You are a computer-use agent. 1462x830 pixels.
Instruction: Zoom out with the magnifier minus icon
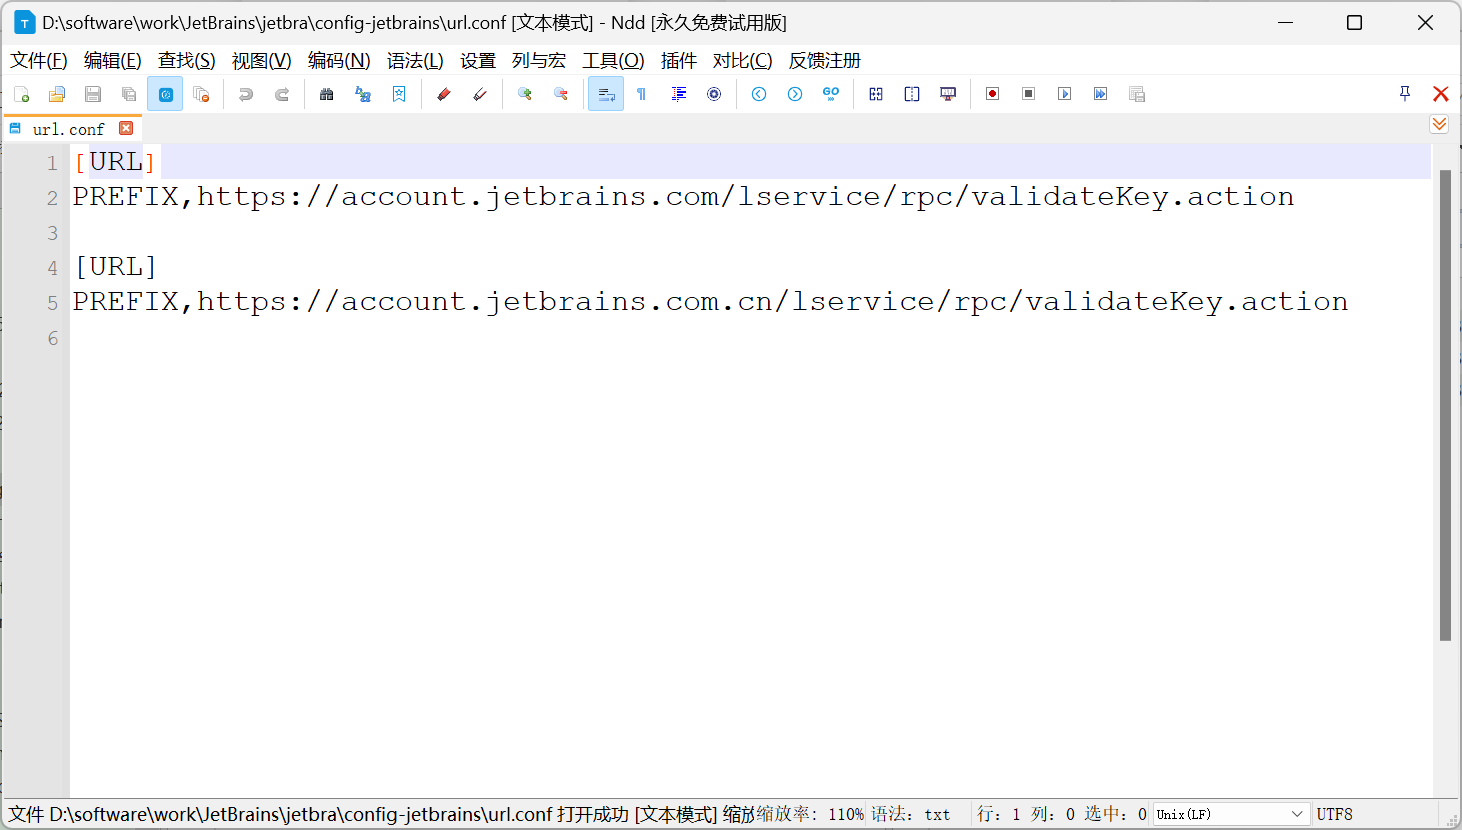coord(561,94)
